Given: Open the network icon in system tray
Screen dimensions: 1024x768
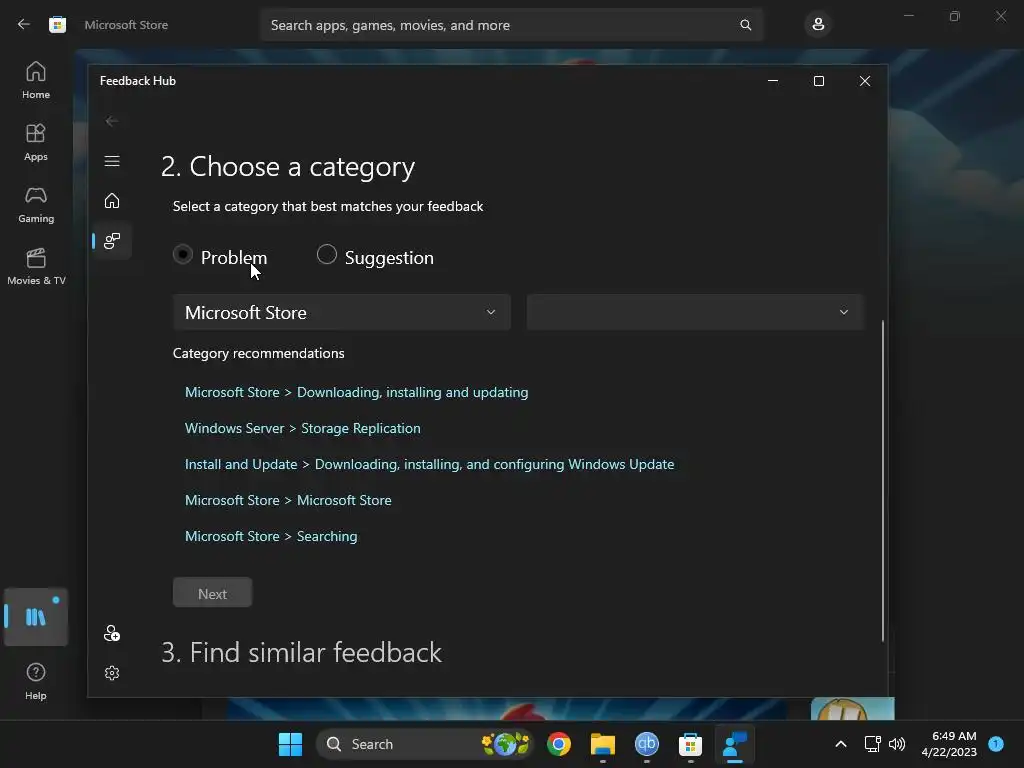Looking at the screenshot, I should point(872,744).
